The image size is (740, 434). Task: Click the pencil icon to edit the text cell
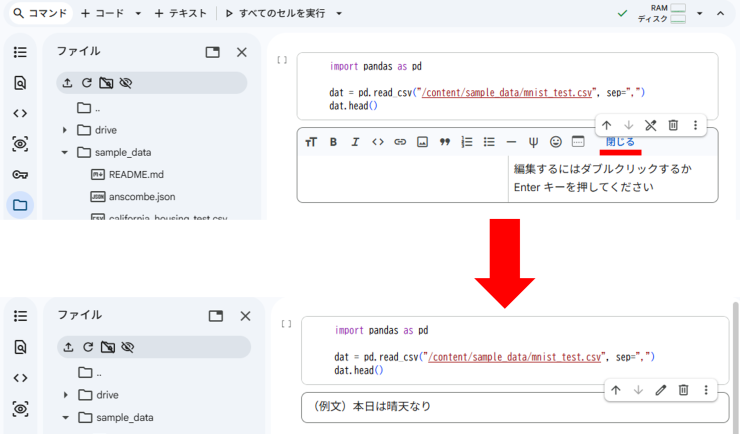click(x=660, y=390)
